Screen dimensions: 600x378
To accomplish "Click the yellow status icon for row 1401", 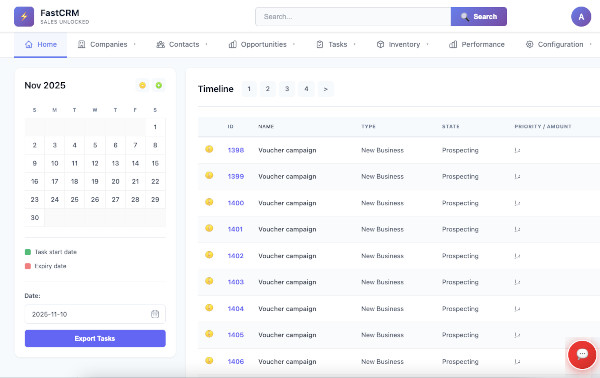I will coord(209,228).
